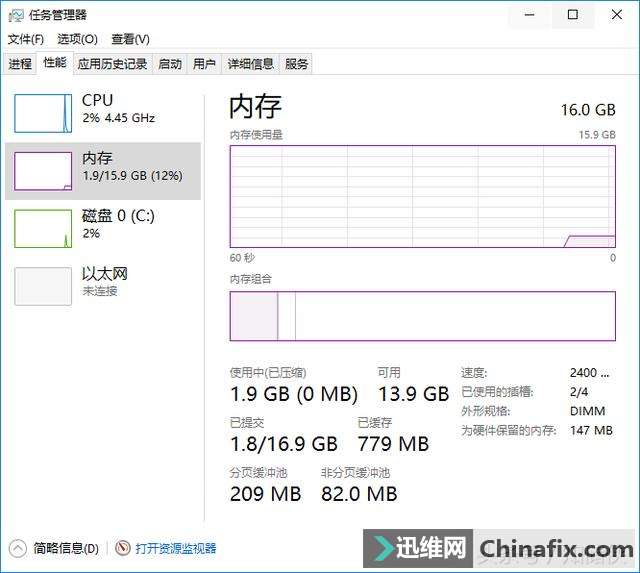Image resolution: width=640 pixels, height=573 pixels.
Task: Select the 内存 memory graph thumbnail
Action: tap(43, 171)
